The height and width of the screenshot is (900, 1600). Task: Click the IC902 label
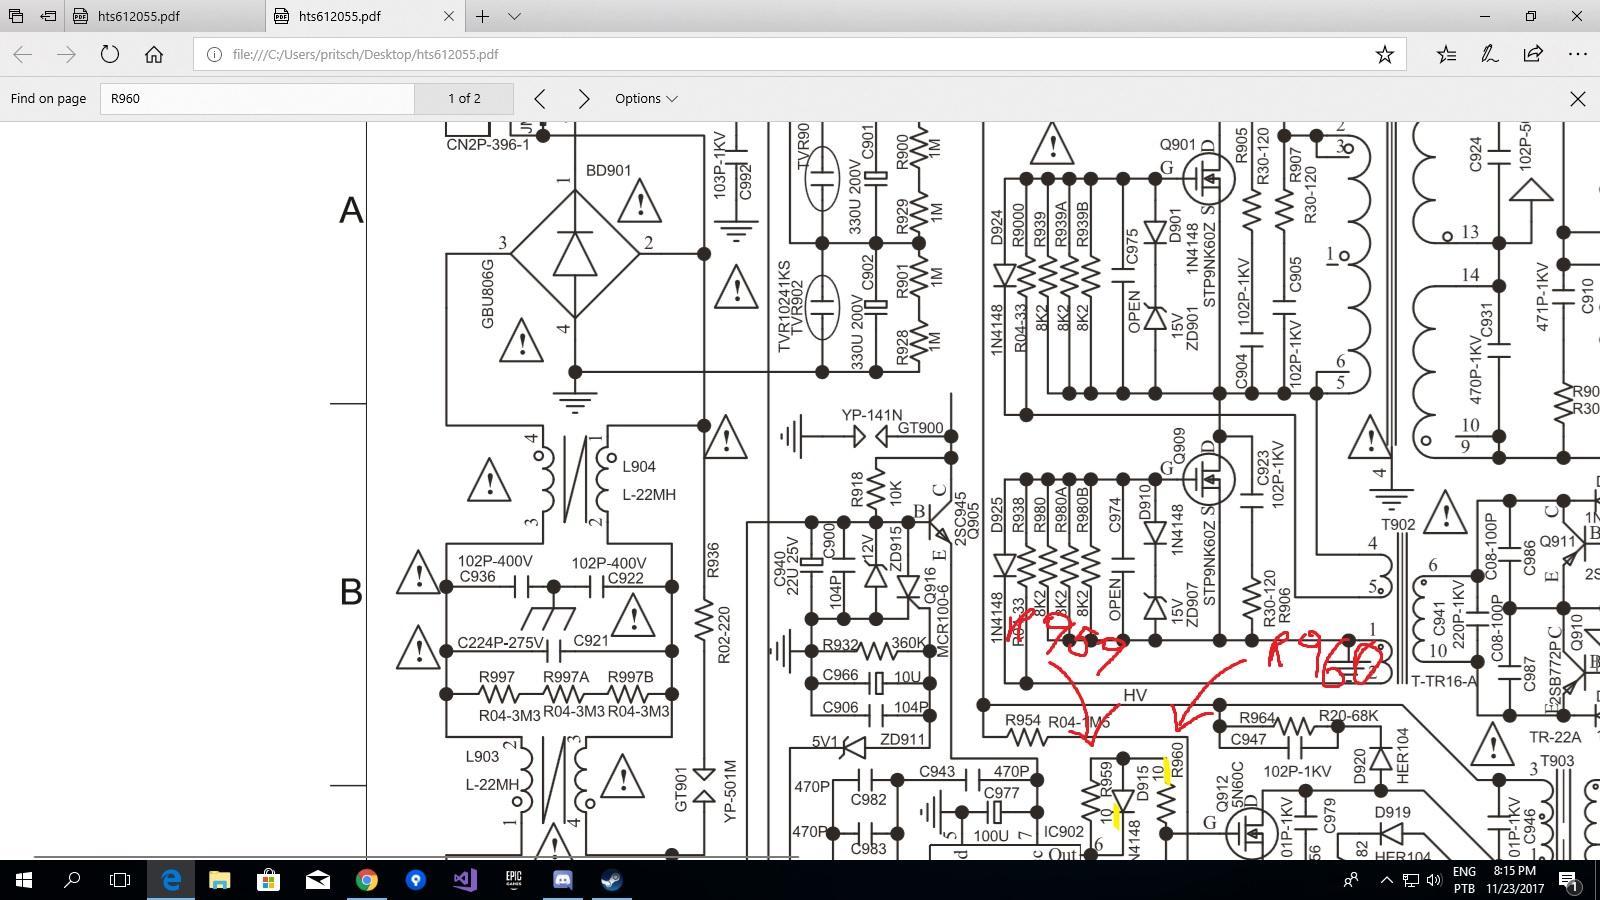point(1063,832)
